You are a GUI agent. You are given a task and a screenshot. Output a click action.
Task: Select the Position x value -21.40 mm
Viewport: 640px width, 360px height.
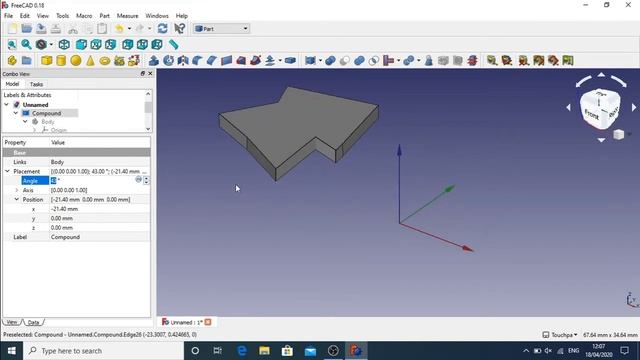click(64, 209)
